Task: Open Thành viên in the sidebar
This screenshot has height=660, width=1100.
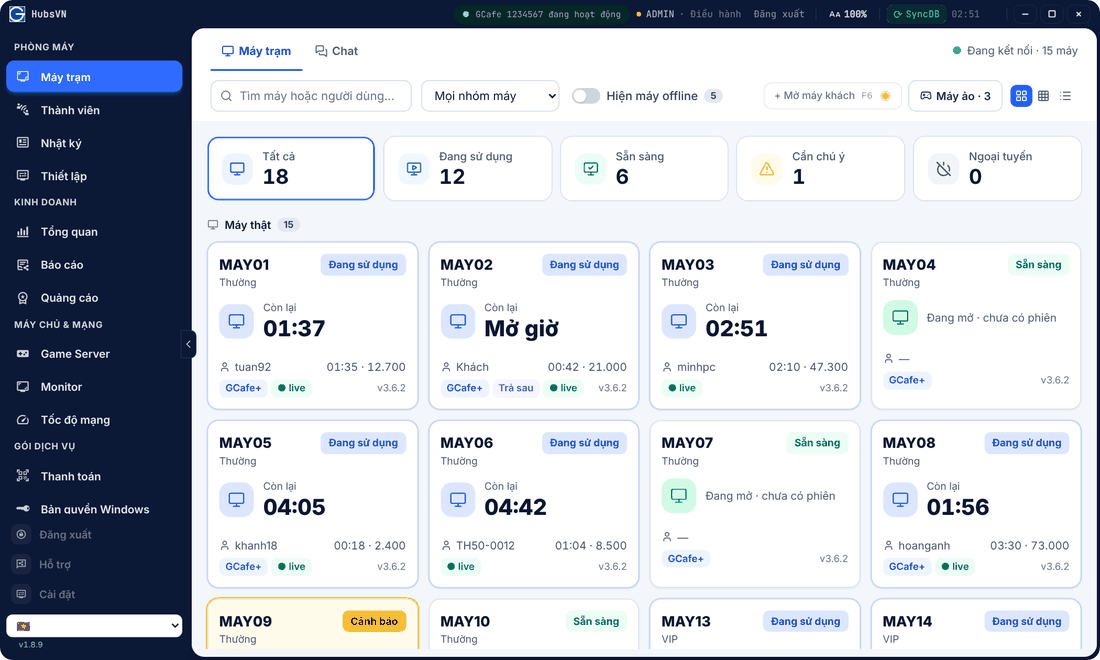Action: click(x=94, y=110)
